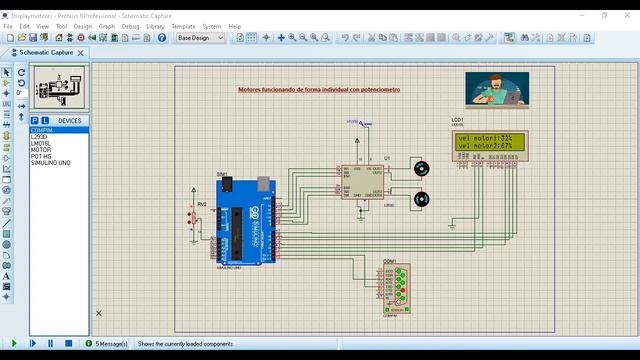Select the Junction Dot mode tool

tap(6, 93)
